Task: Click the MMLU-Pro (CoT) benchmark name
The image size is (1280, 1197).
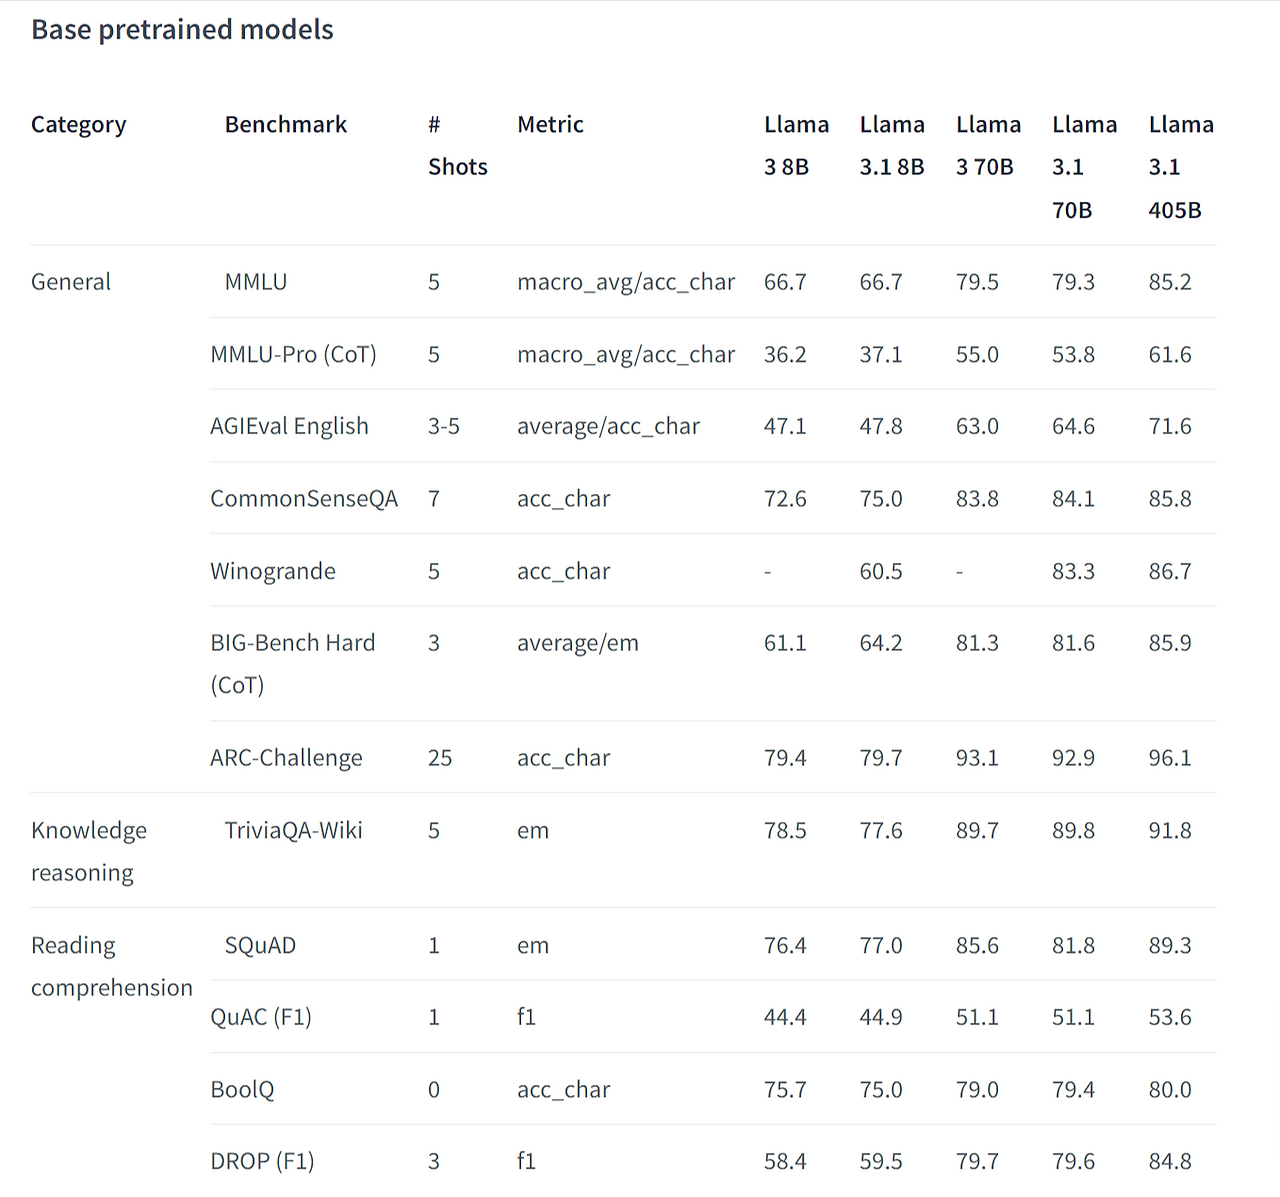Action: [293, 355]
